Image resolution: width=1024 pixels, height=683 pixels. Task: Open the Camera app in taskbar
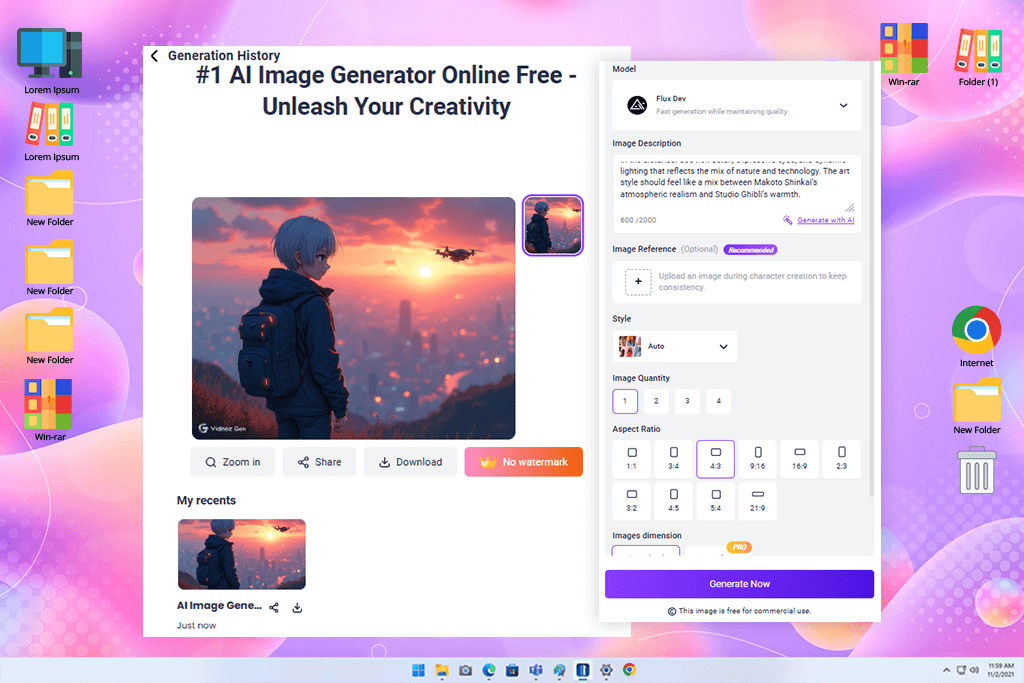(x=466, y=670)
